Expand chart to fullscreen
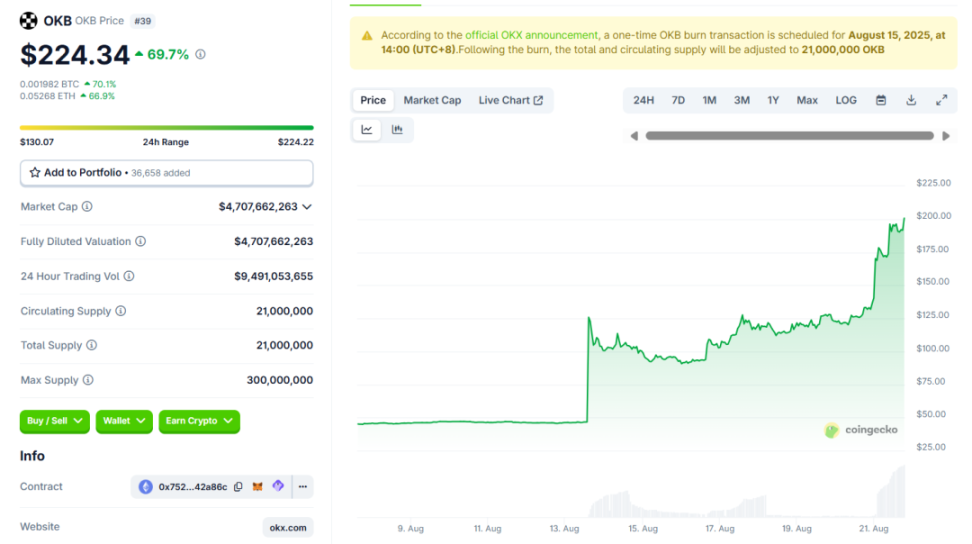This screenshot has width=972, height=544. click(x=942, y=100)
